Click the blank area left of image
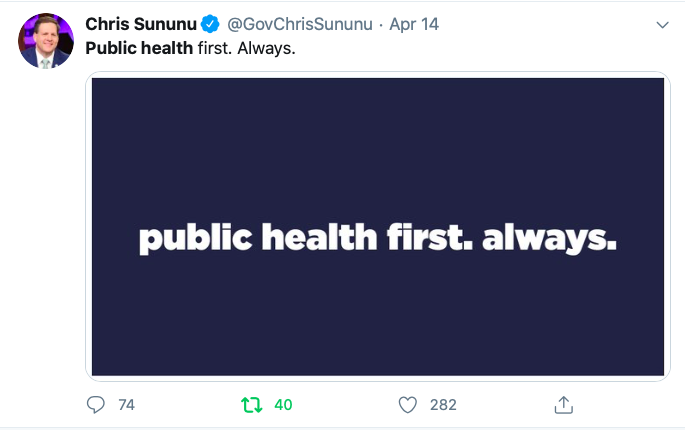 coord(44,227)
